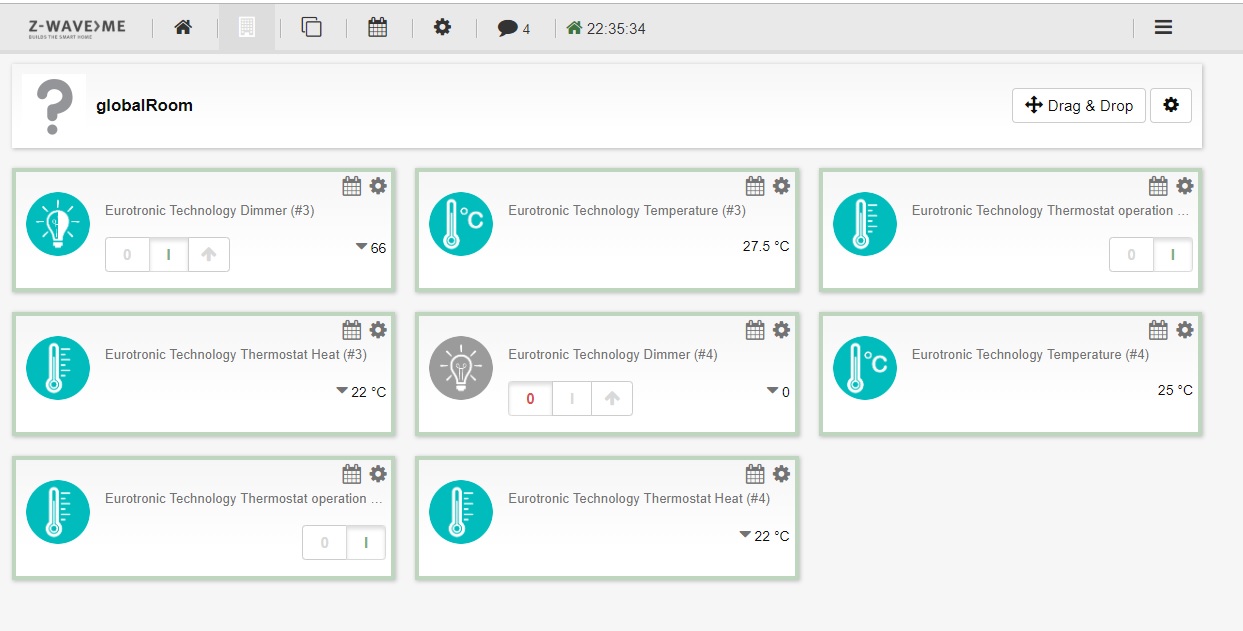Open notifications speech bubble with 4
This screenshot has height=631, width=1243.
point(514,29)
